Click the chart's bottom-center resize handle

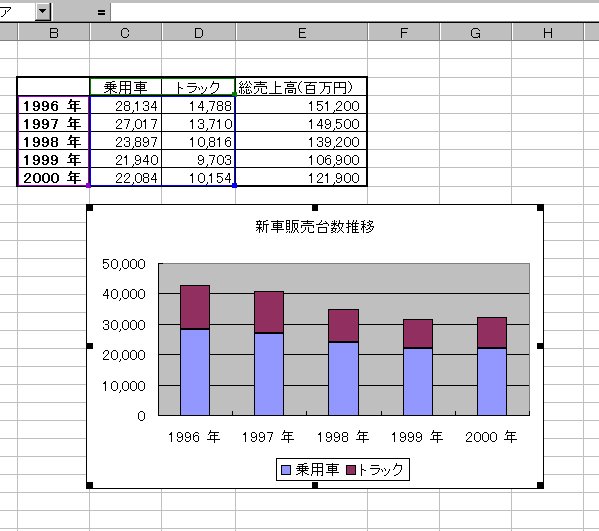(x=315, y=485)
